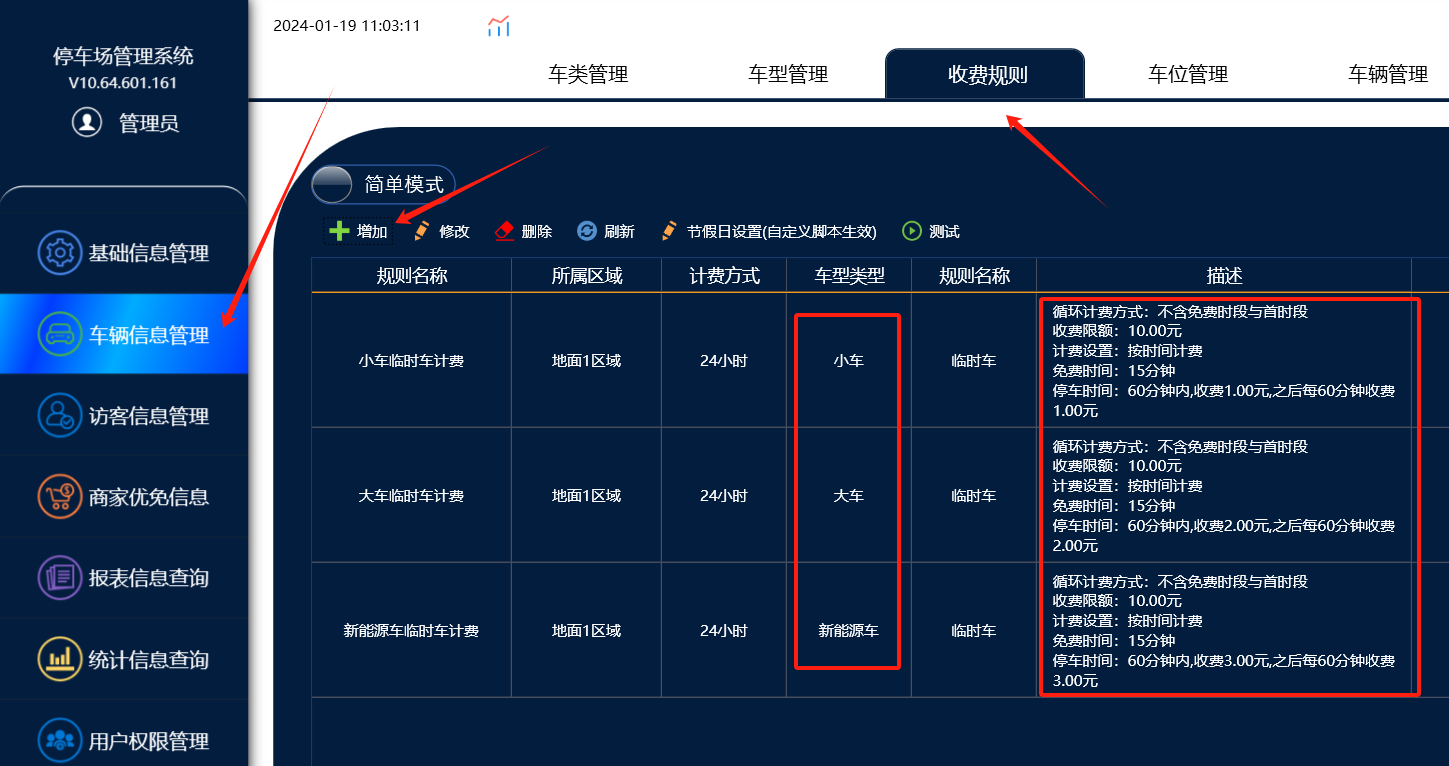The height and width of the screenshot is (766, 1449).
Task: Click 24小时 in the 大车临时车计费 row
Action: click(724, 496)
